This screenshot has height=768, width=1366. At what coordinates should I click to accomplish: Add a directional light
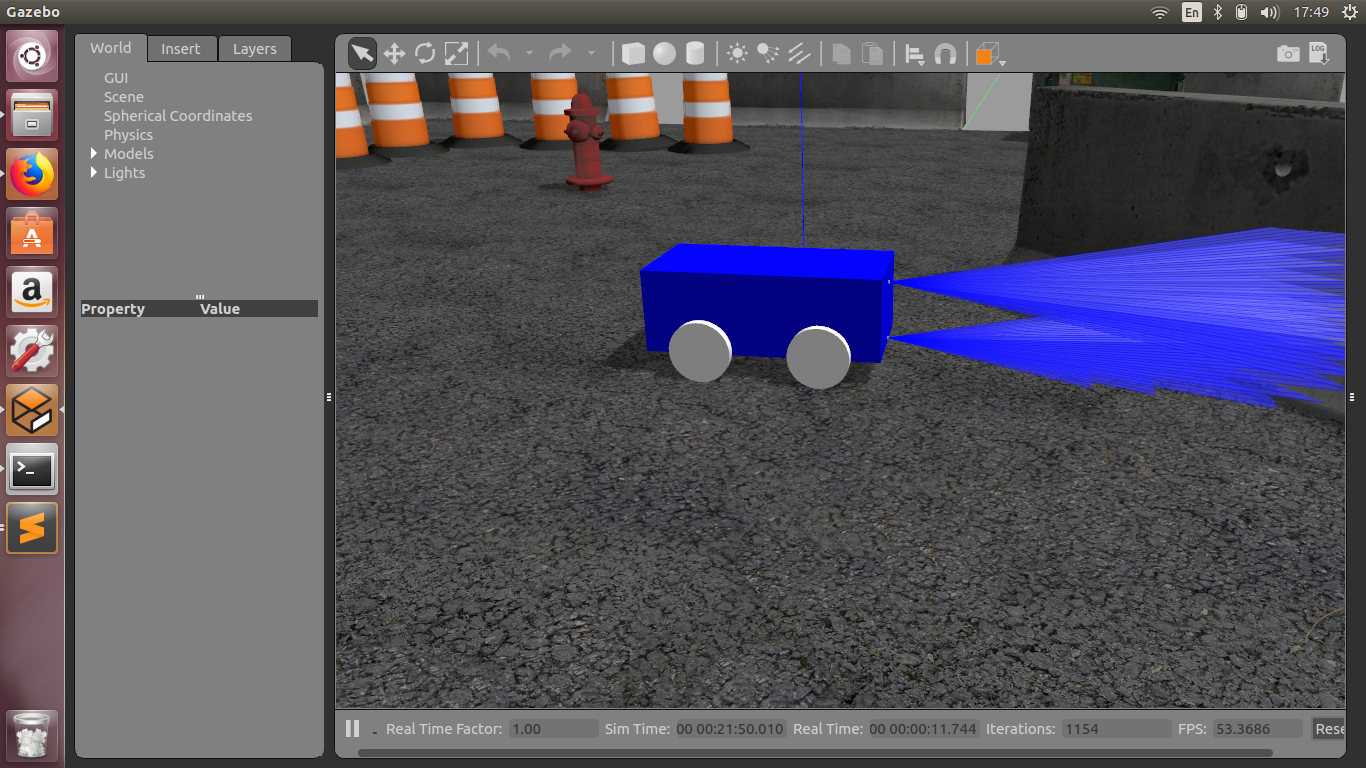799,53
